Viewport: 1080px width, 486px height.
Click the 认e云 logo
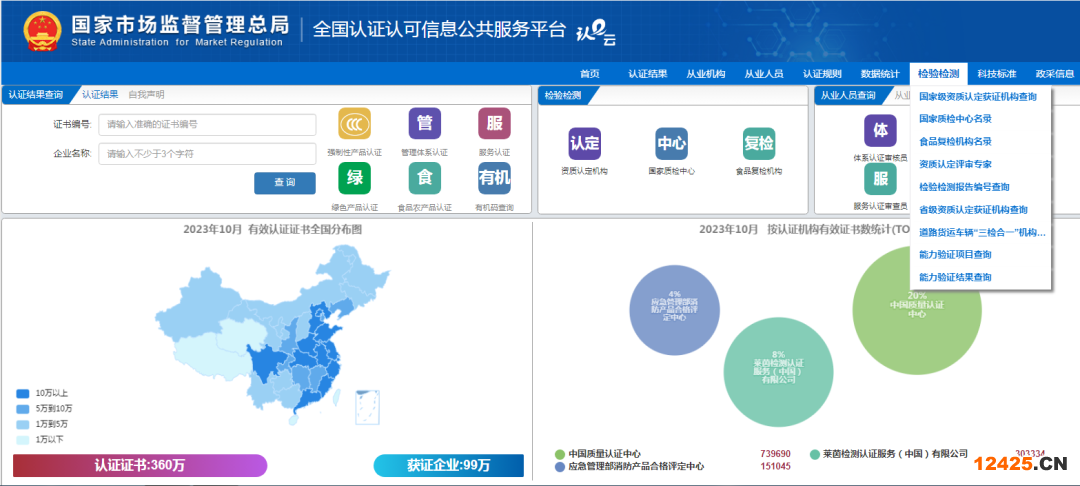[595, 34]
